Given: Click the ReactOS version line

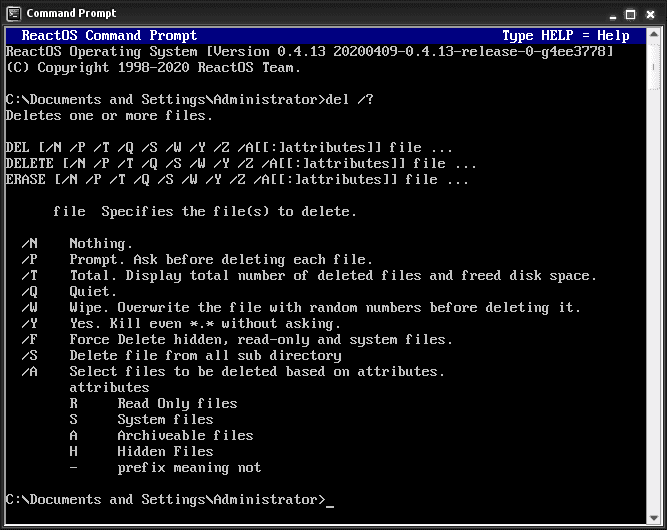Looking at the screenshot, I should [x=309, y=51].
